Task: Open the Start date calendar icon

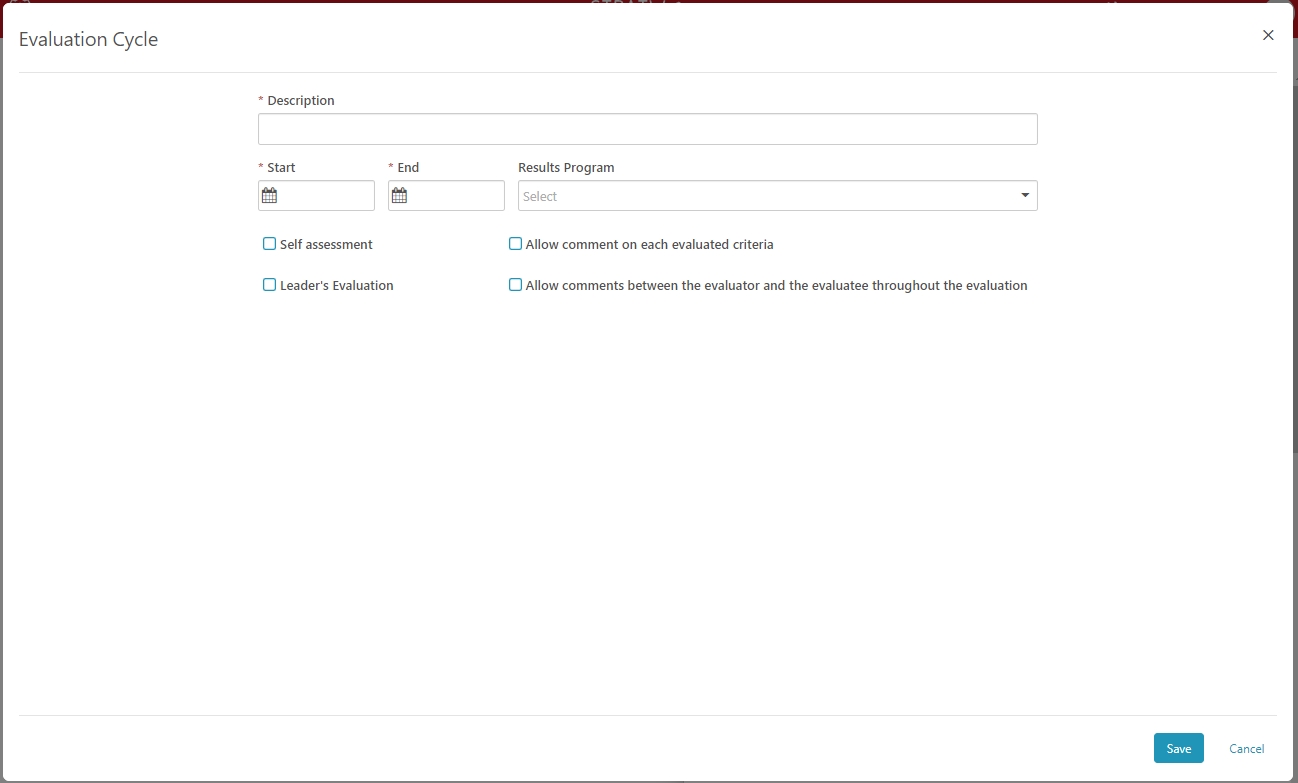Action: point(269,196)
